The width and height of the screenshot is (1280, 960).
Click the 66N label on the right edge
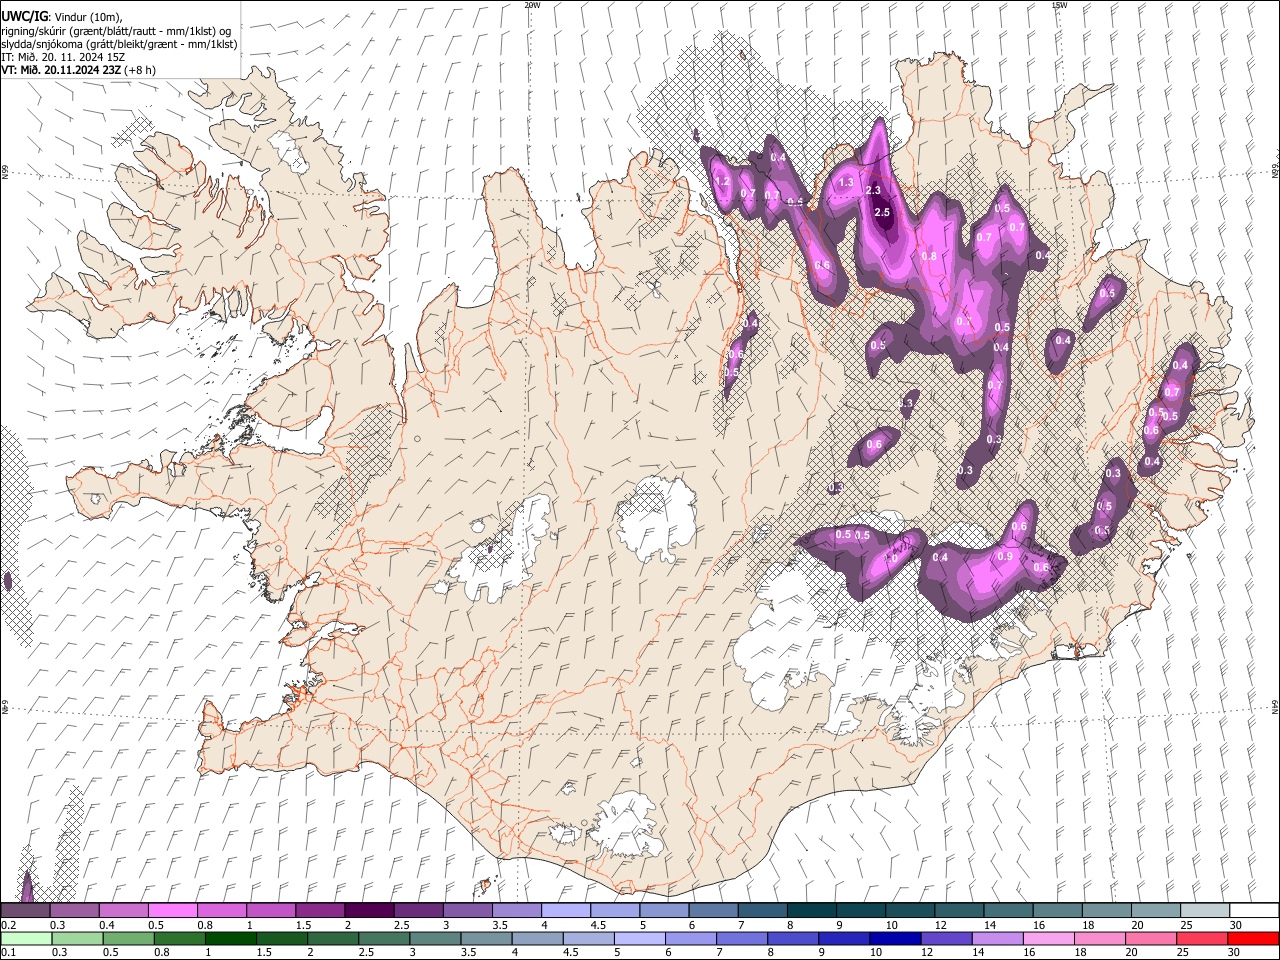(1275, 171)
